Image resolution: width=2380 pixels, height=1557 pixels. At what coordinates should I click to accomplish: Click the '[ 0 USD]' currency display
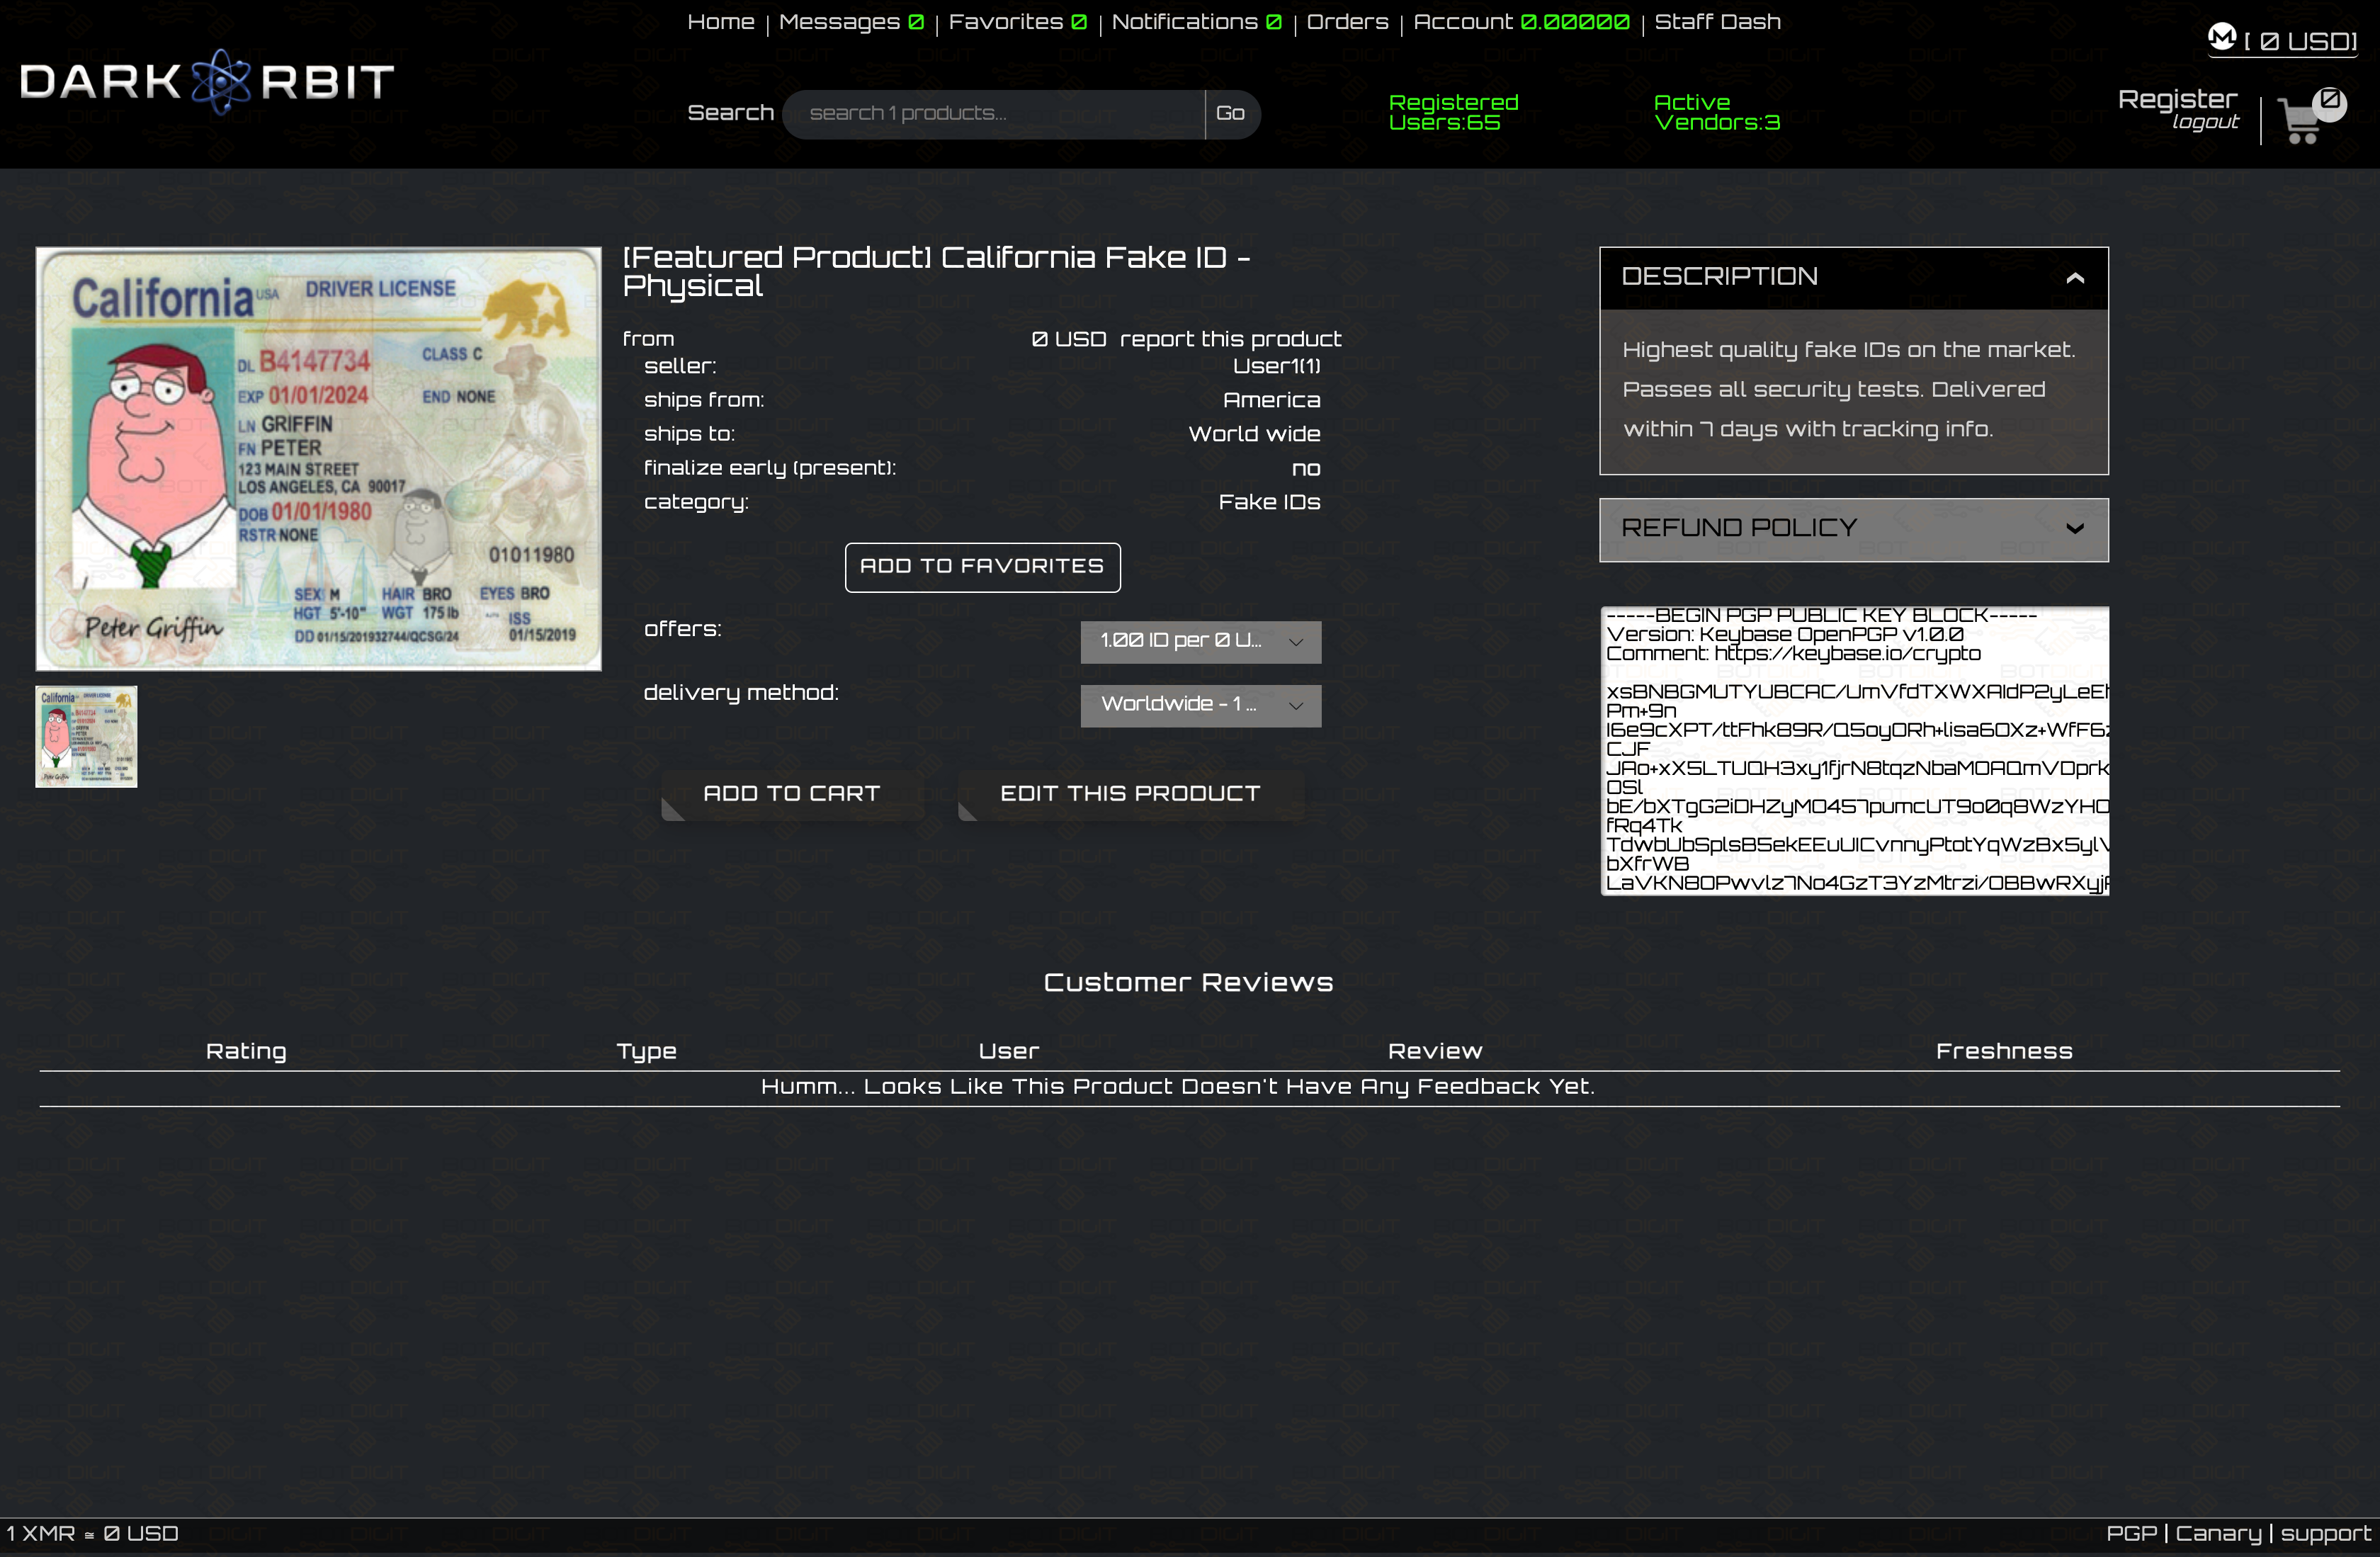(x=2300, y=42)
